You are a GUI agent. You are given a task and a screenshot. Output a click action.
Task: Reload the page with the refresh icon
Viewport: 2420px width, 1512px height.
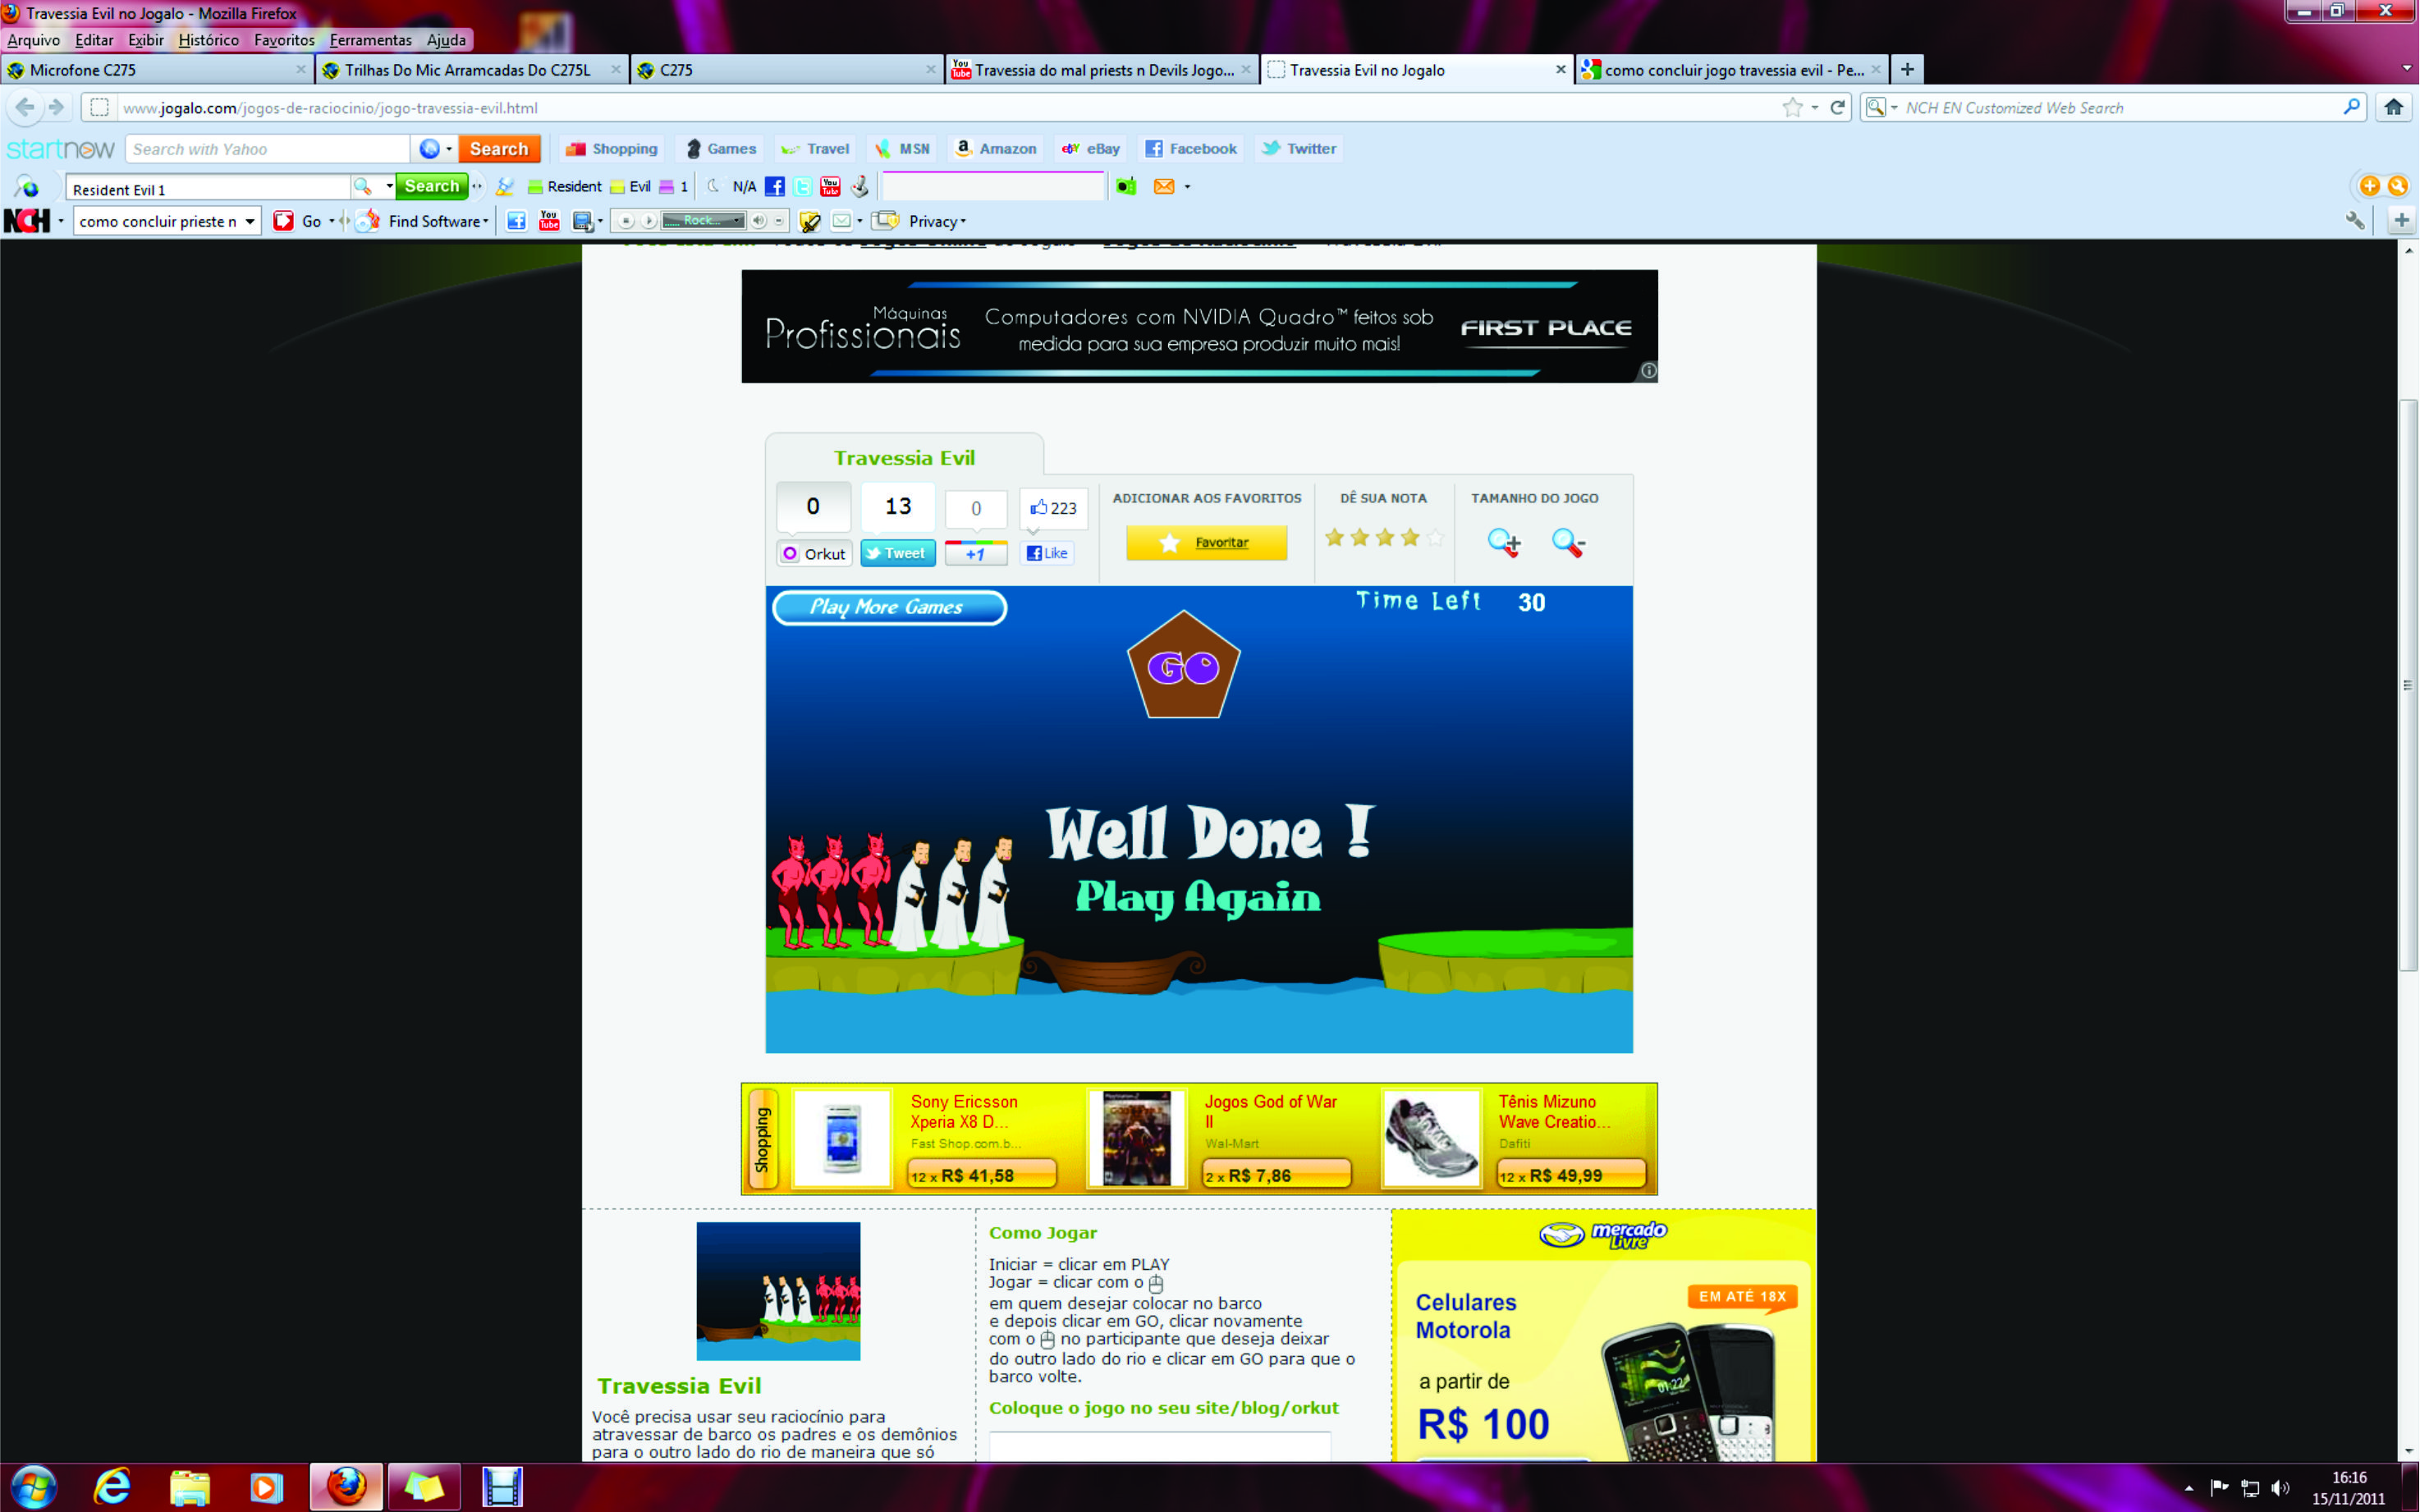pos(1837,107)
